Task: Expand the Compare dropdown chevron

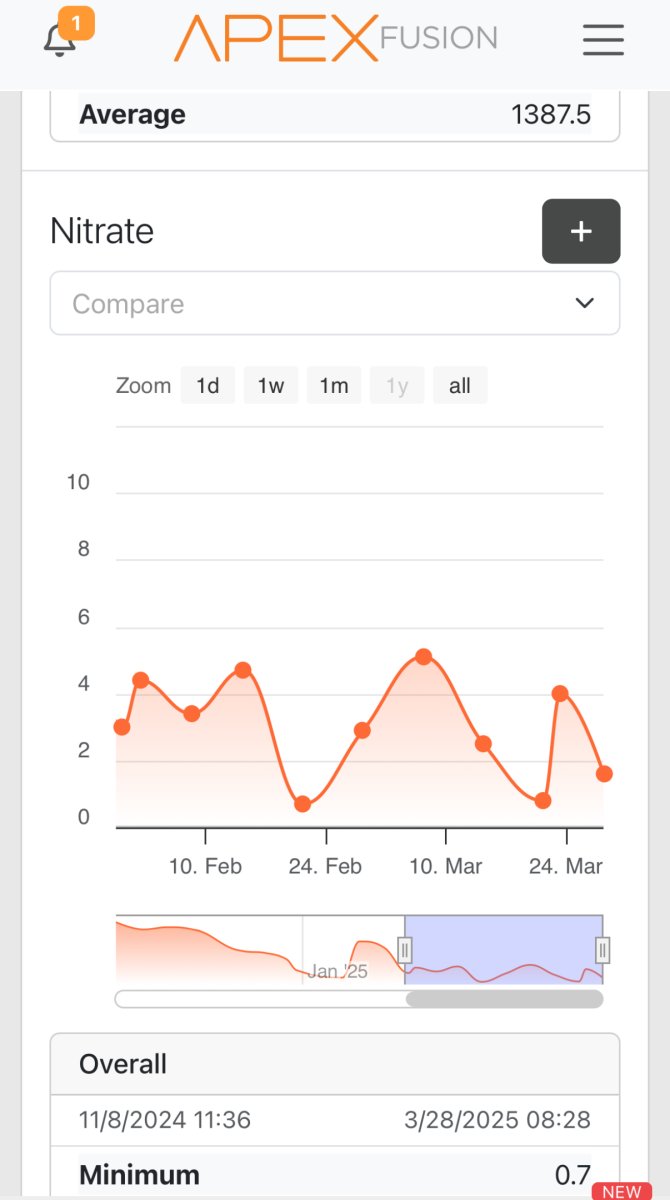Action: point(585,303)
